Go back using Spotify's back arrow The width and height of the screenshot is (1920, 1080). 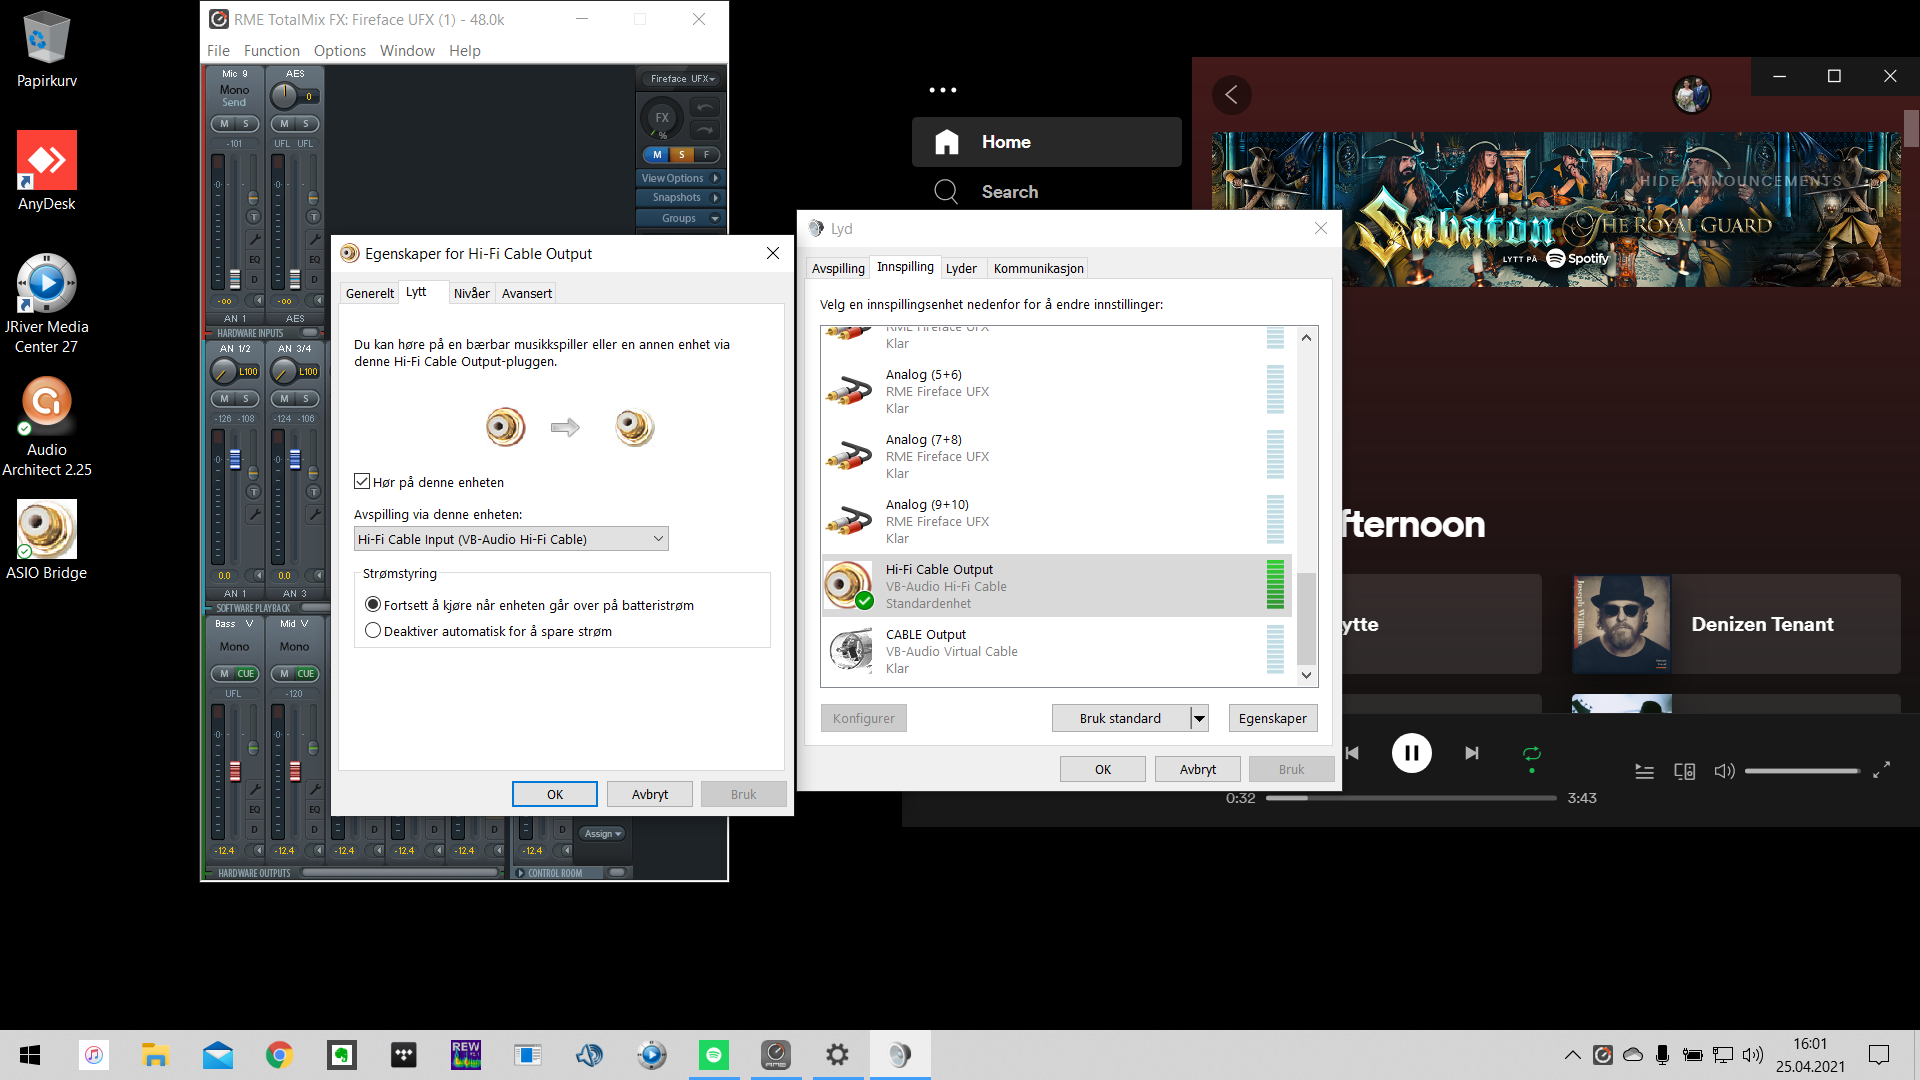[x=1232, y=95]
